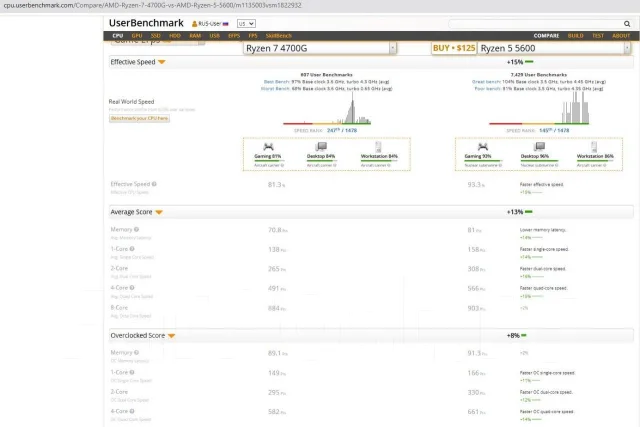This screenshot has height=427, width=640.
Task: Open the HDD tab in navigation bar
Action: 175,36
